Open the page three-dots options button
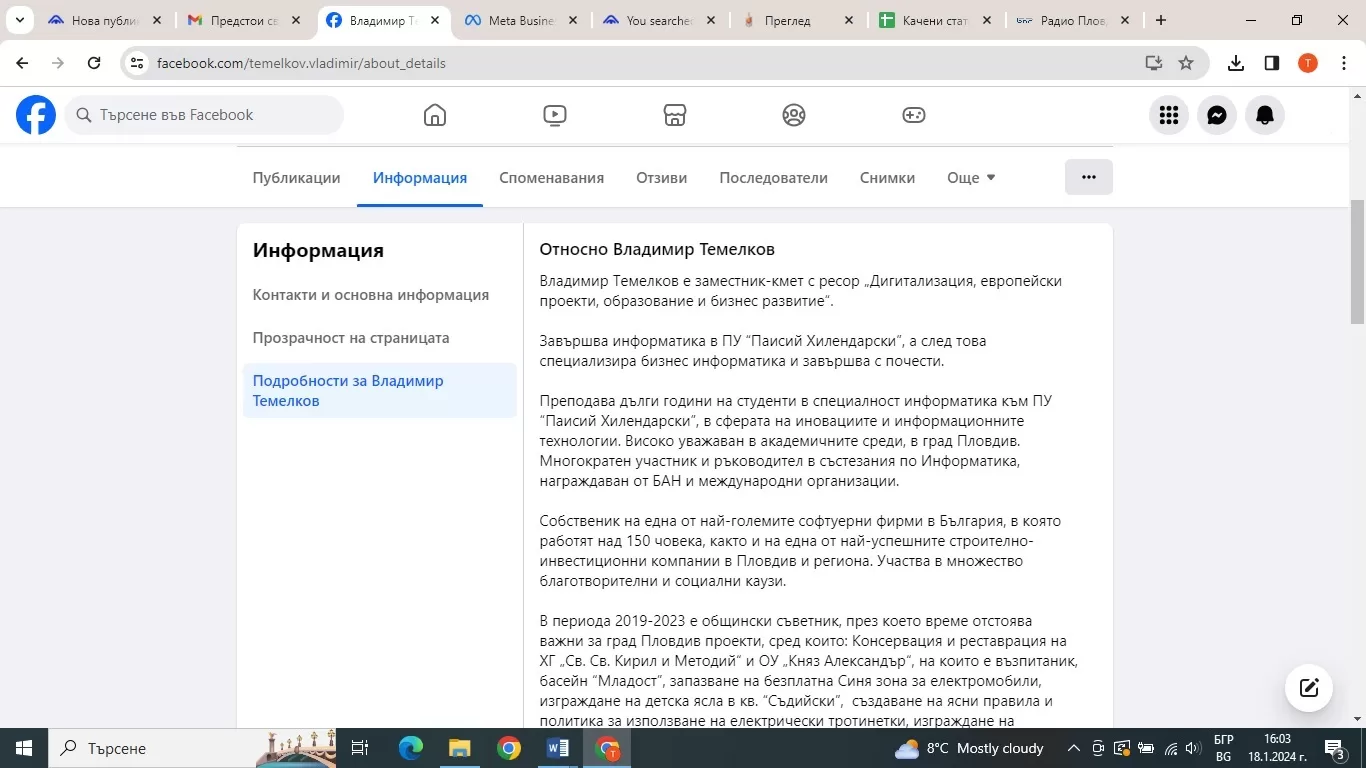This screenshot has height=768, width=1366. coord(1089,177)
